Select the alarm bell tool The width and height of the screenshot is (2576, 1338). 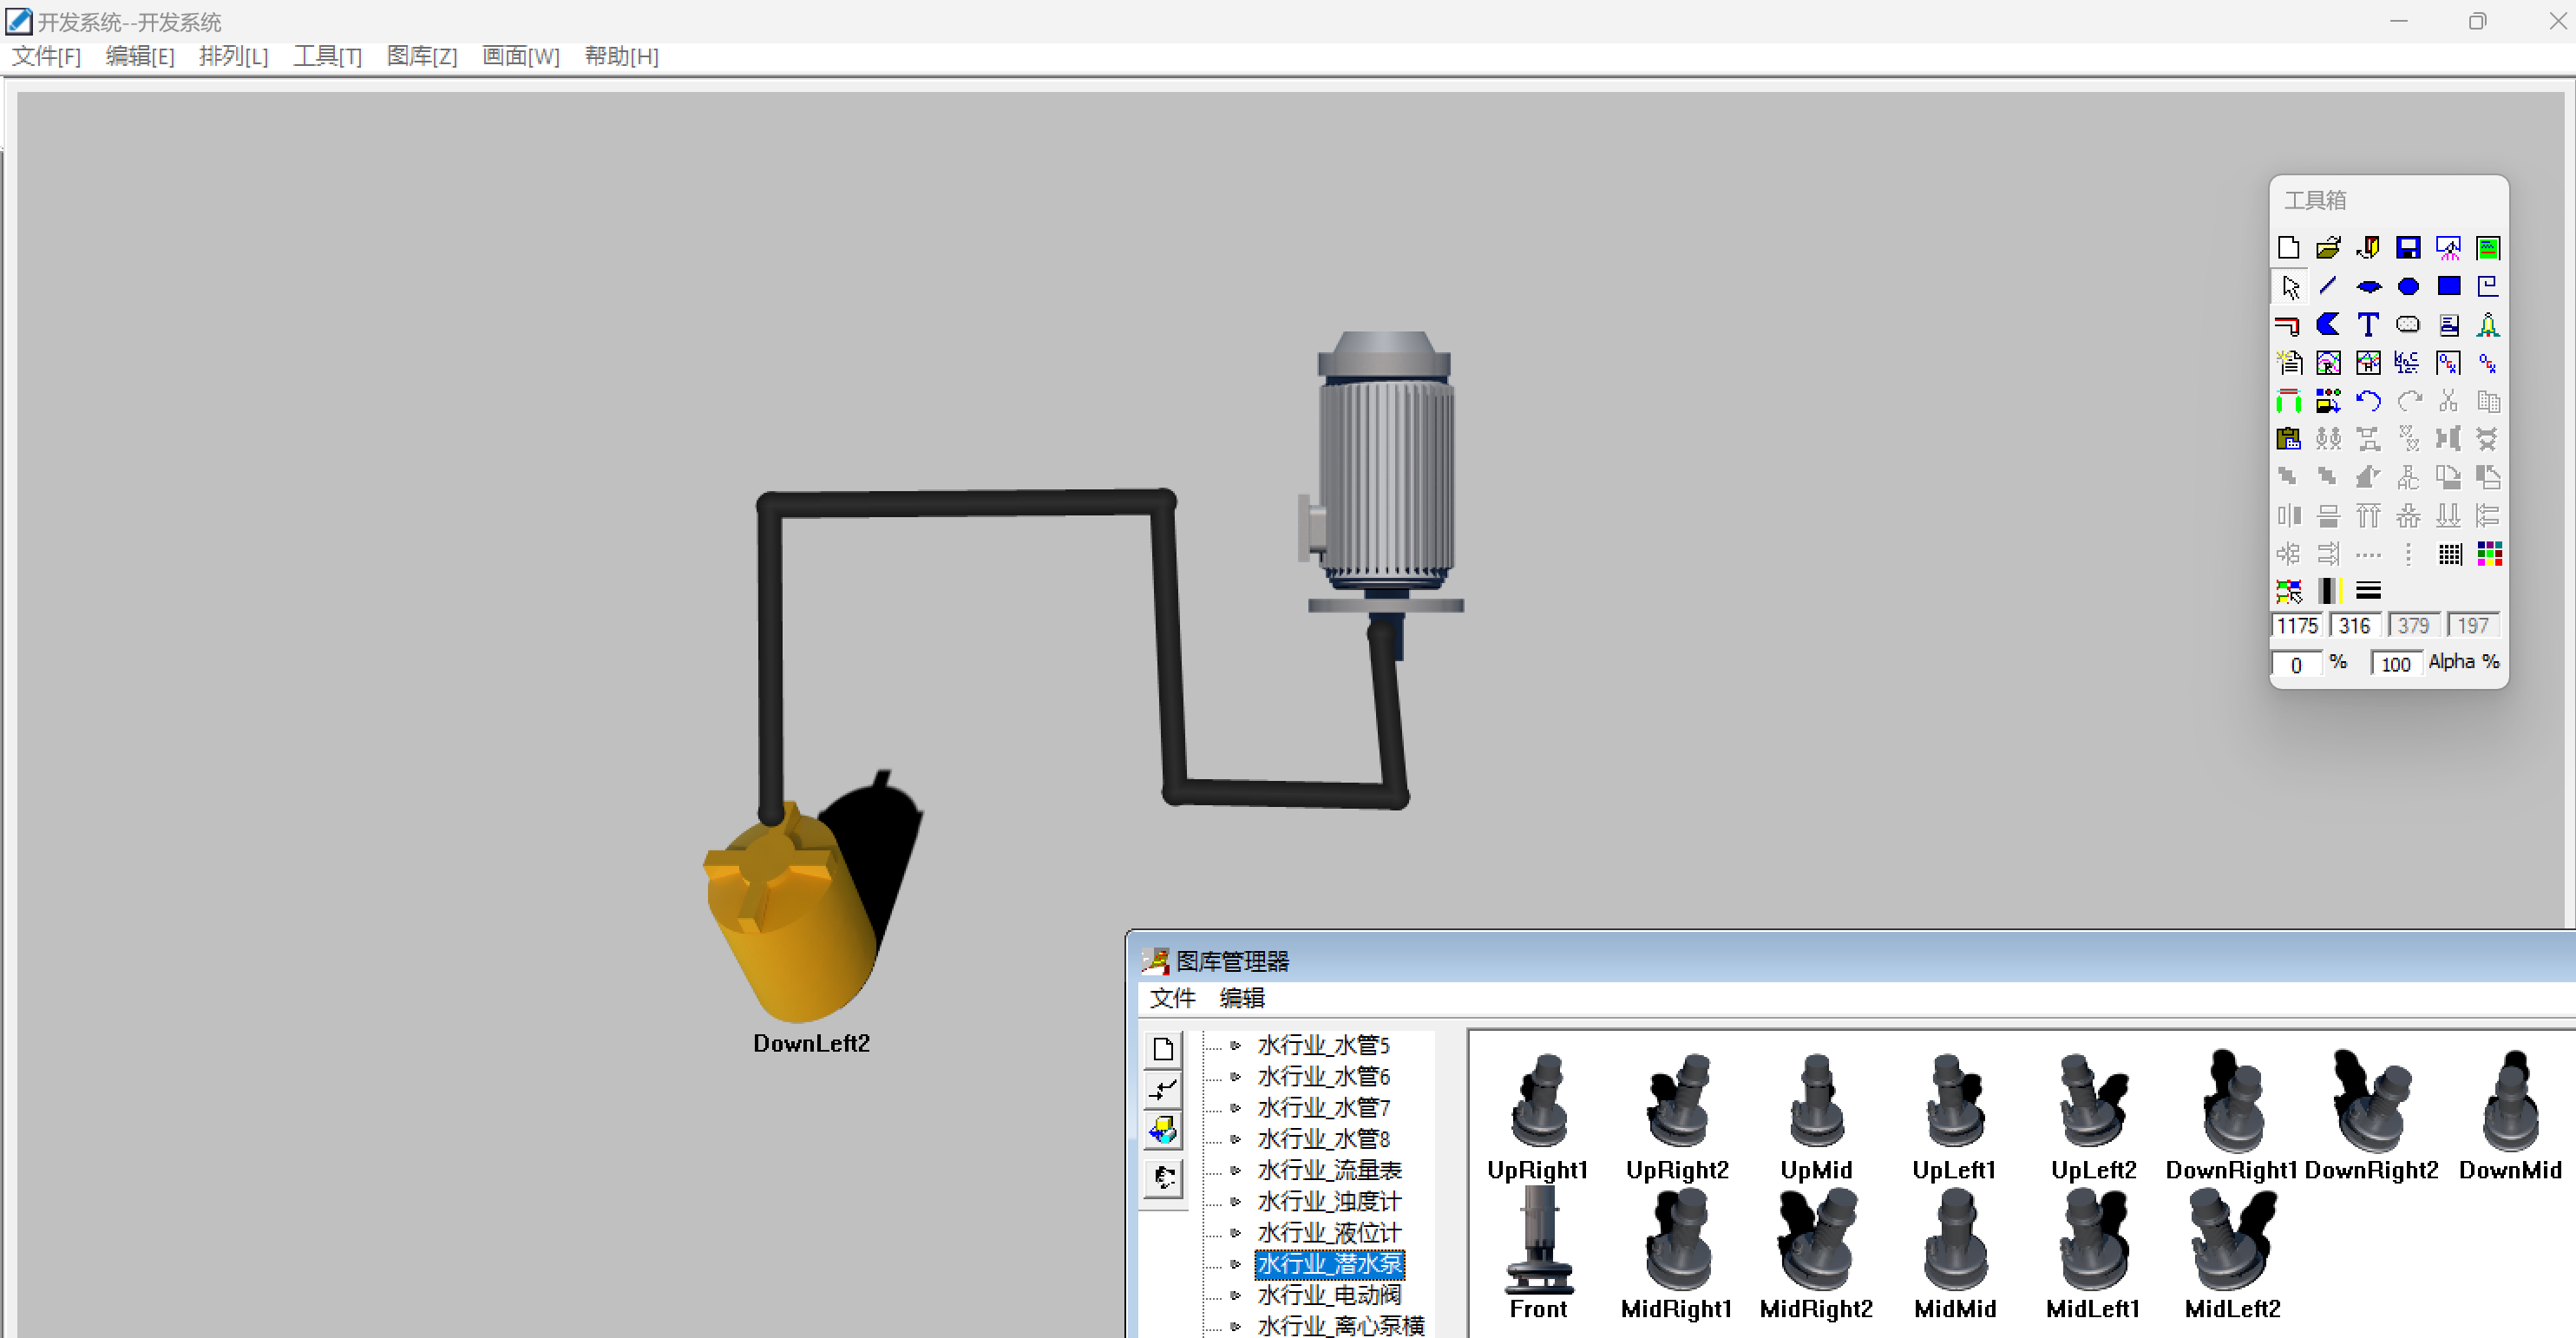2488,325
